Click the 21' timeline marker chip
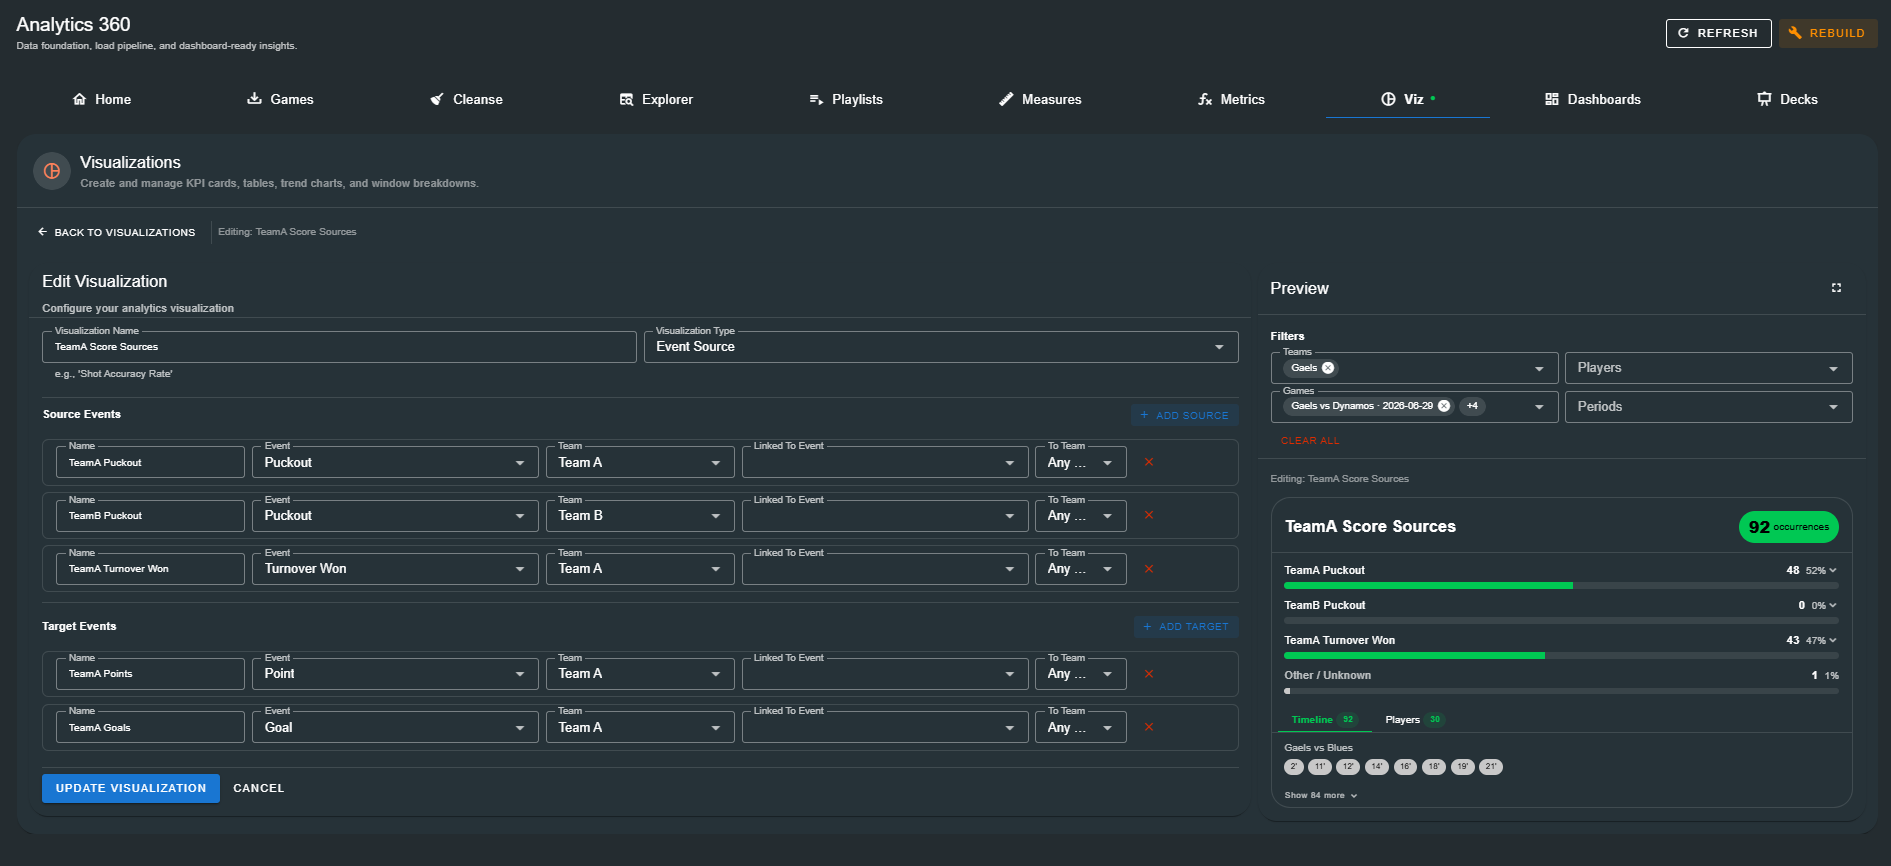 tap(1491, 767)
